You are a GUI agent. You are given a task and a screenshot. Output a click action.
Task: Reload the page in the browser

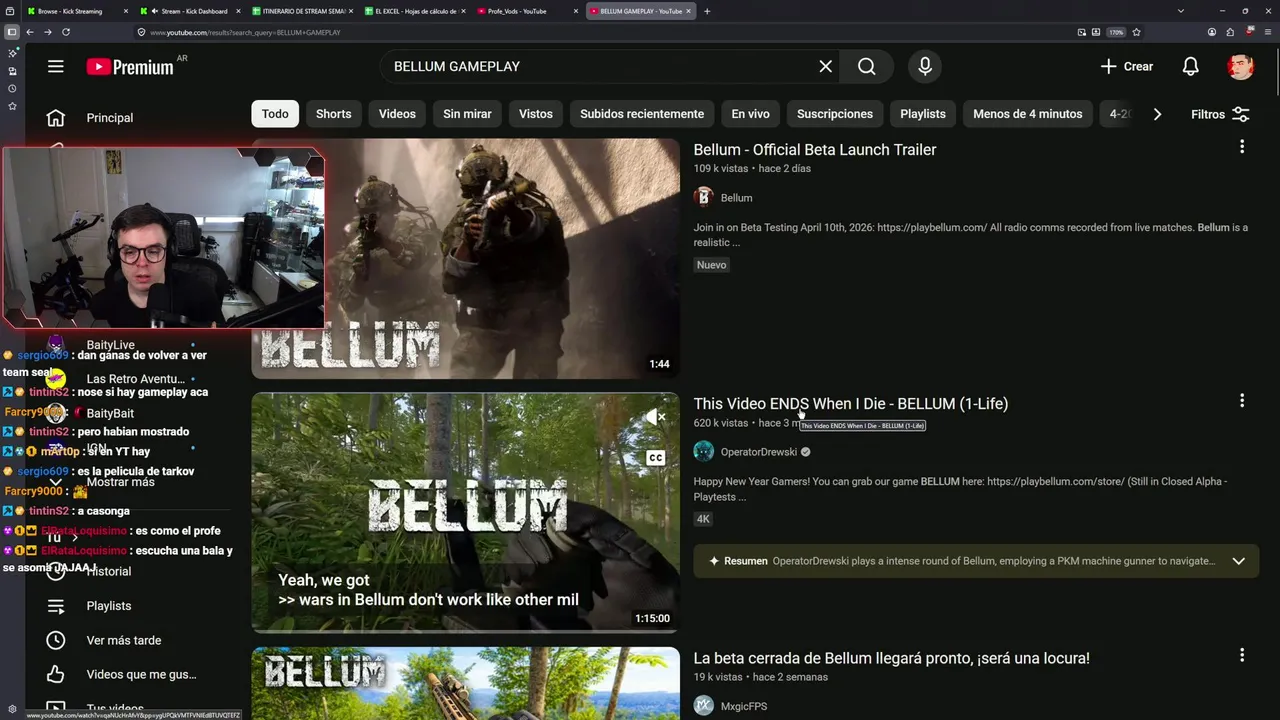66,32
